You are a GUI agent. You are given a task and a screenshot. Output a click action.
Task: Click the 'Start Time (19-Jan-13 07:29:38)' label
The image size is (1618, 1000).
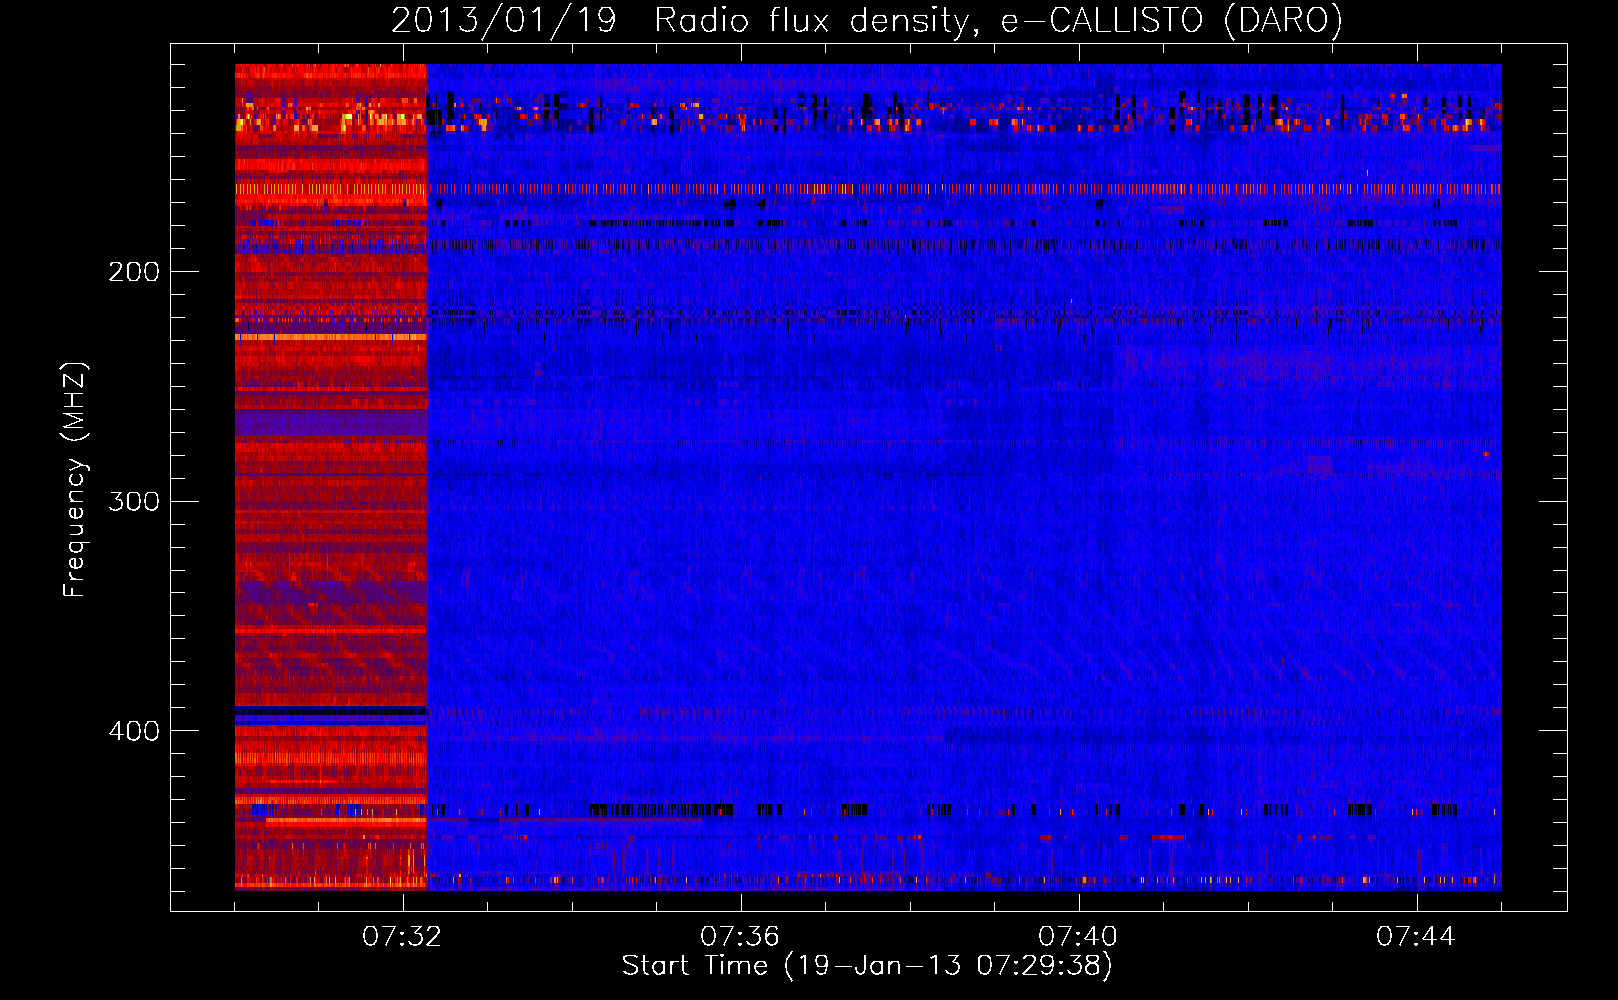coord(867,965)
